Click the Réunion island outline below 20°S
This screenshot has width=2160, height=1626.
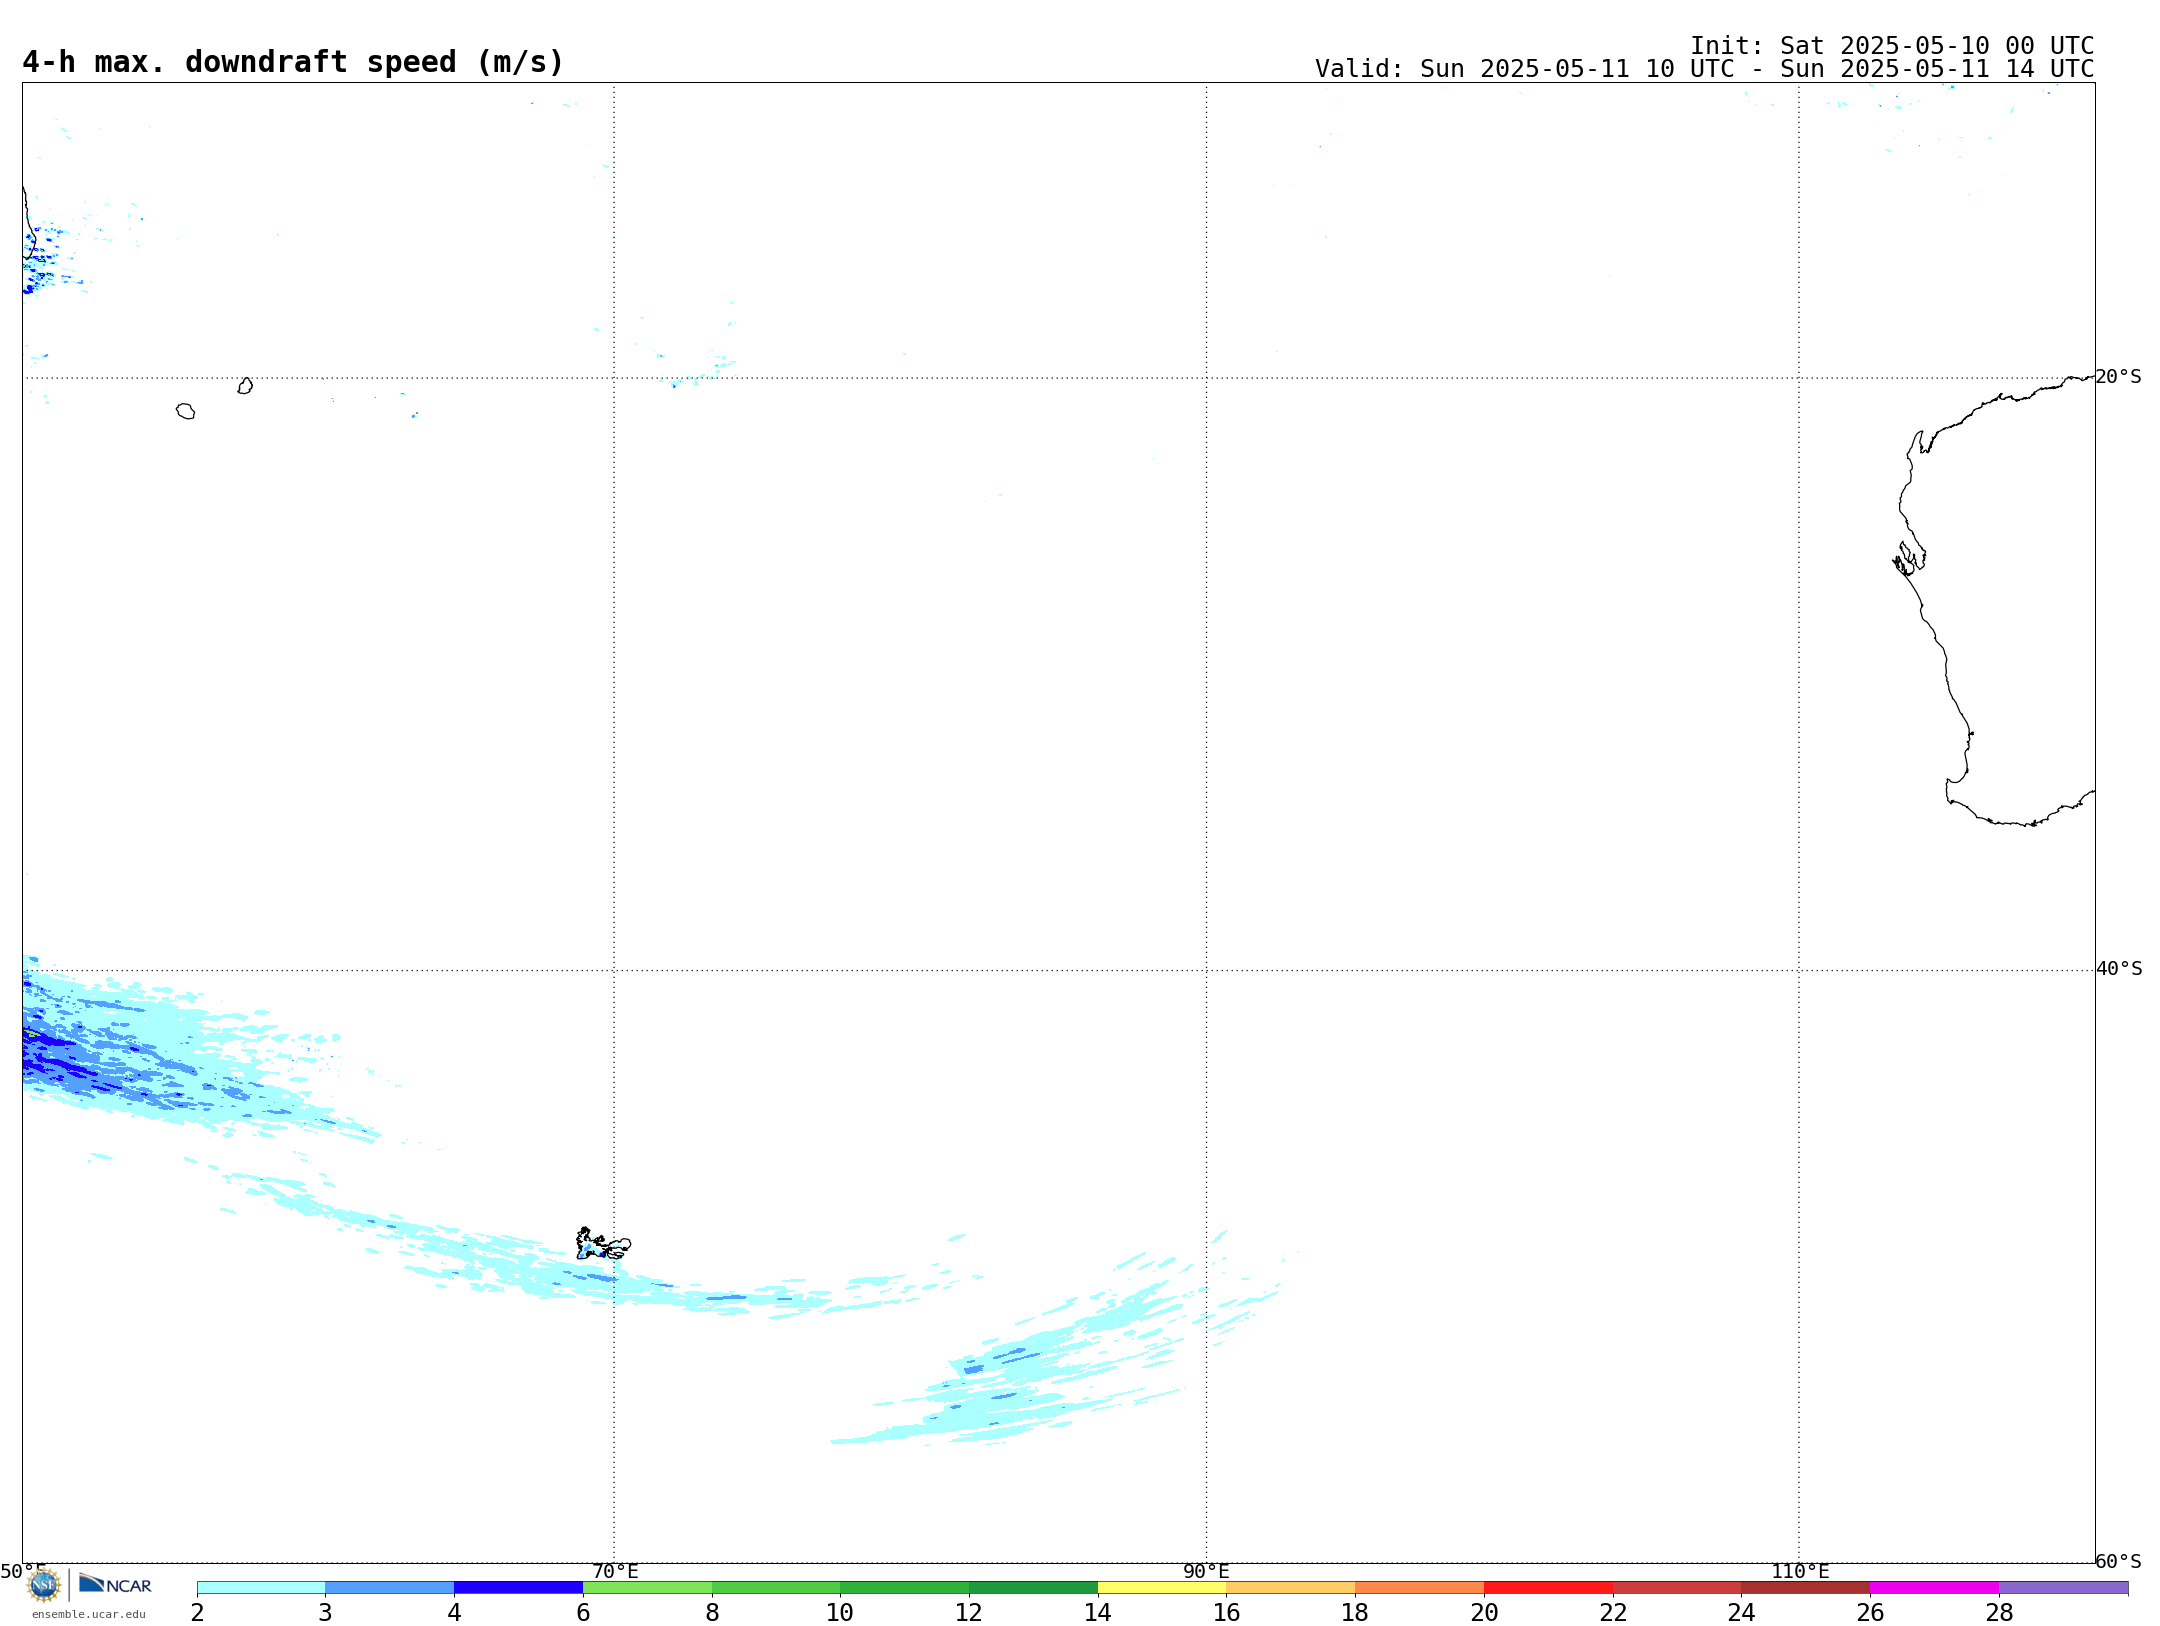(x=185, y=411)
